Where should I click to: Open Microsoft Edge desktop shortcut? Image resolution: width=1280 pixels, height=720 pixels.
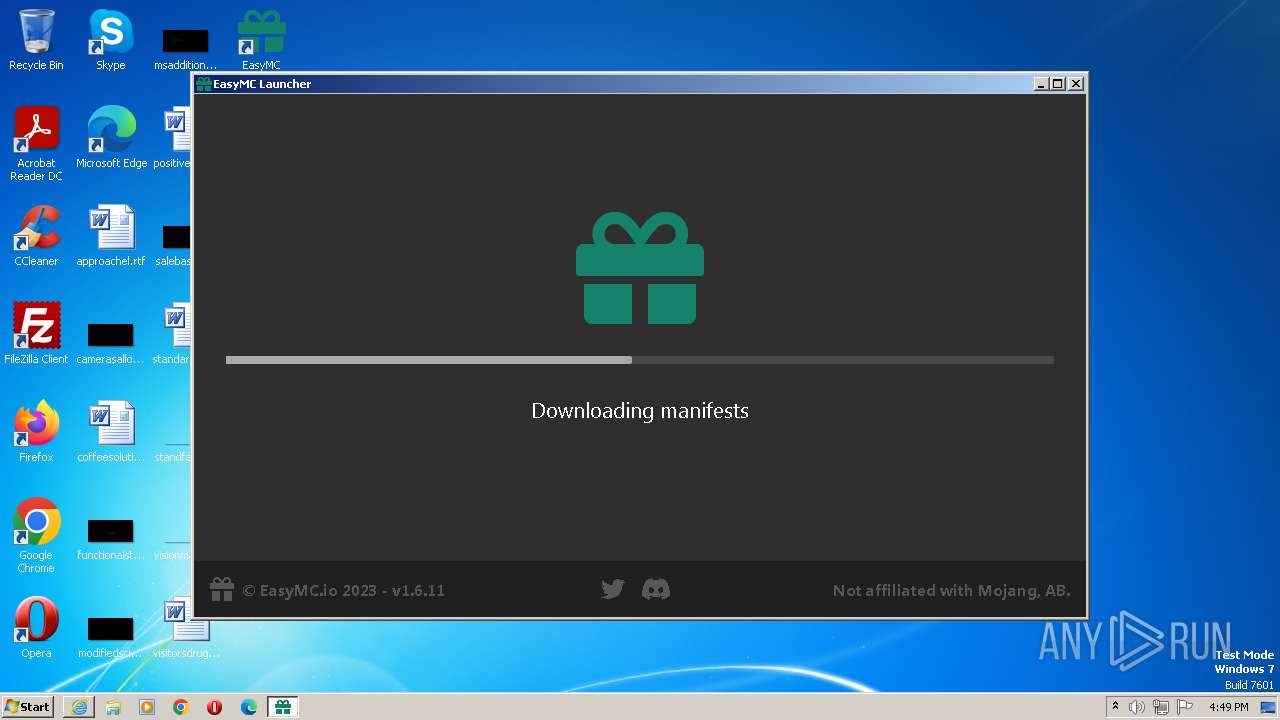click(111, 138)
